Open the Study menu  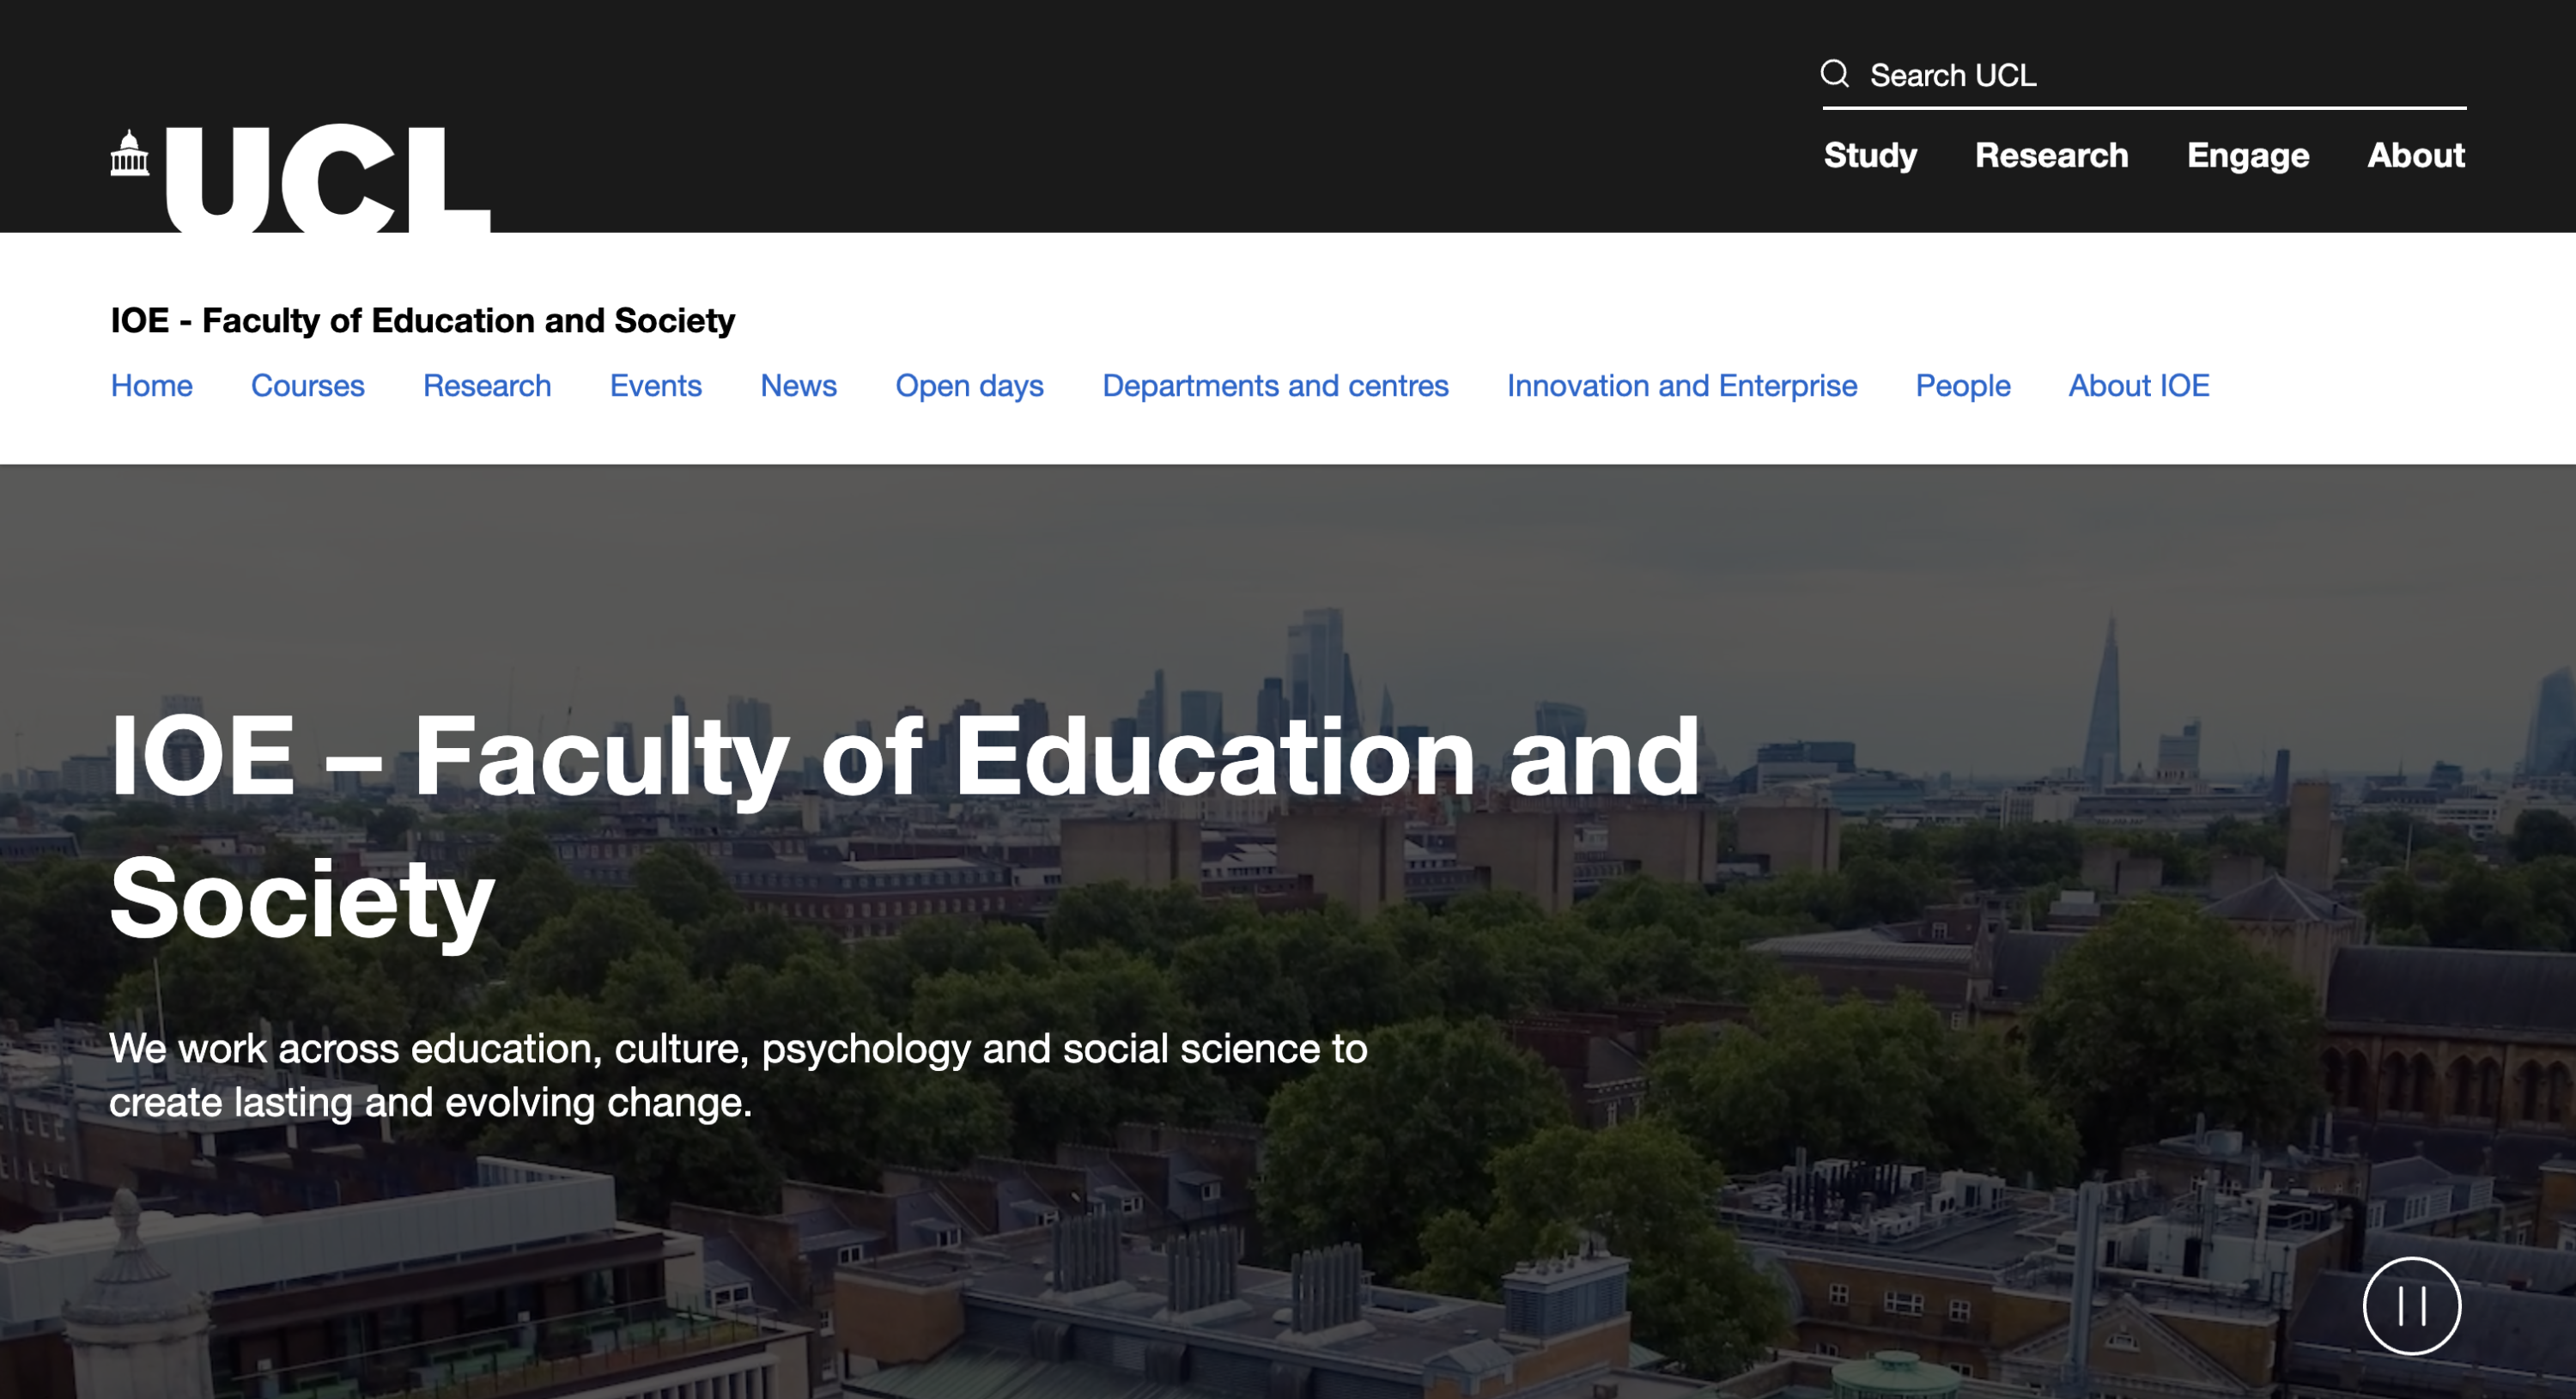click(x=1869, y=156)
